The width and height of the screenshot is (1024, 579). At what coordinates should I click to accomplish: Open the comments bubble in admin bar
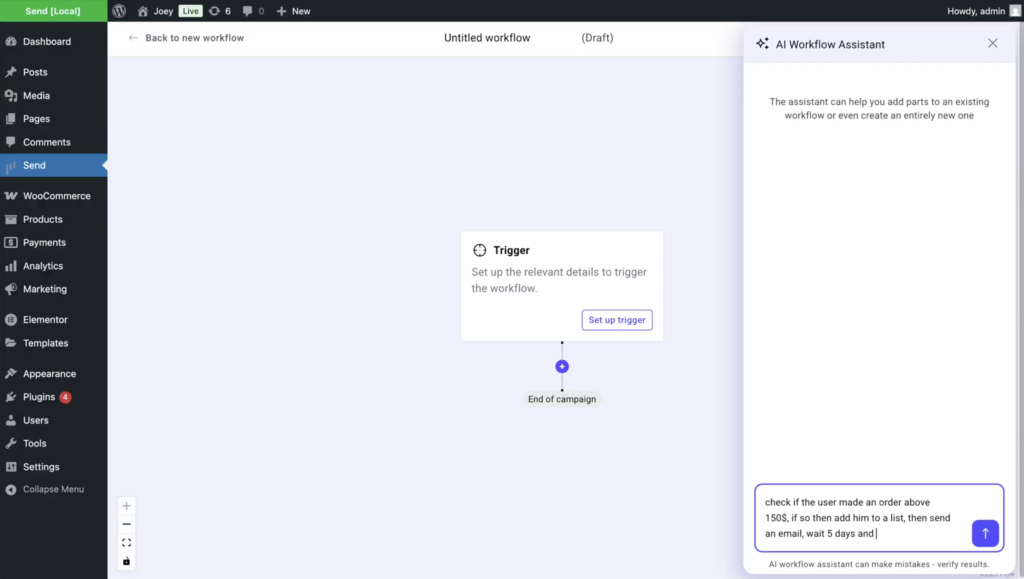tap(253, 11)
